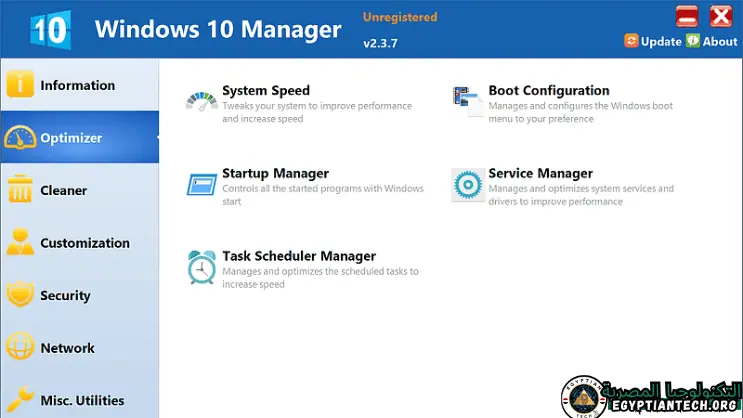Viewport: 743px width, 418px height.
Task: Click the Windows 10 Manager logo icon
Action: tap(51, 30)
